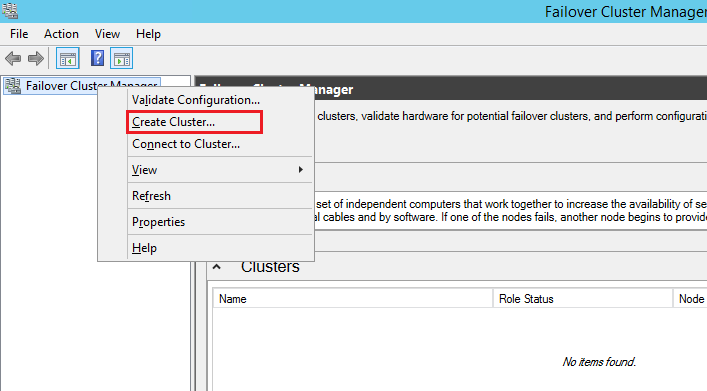Open the Action menu

click(x=61, y=34)
